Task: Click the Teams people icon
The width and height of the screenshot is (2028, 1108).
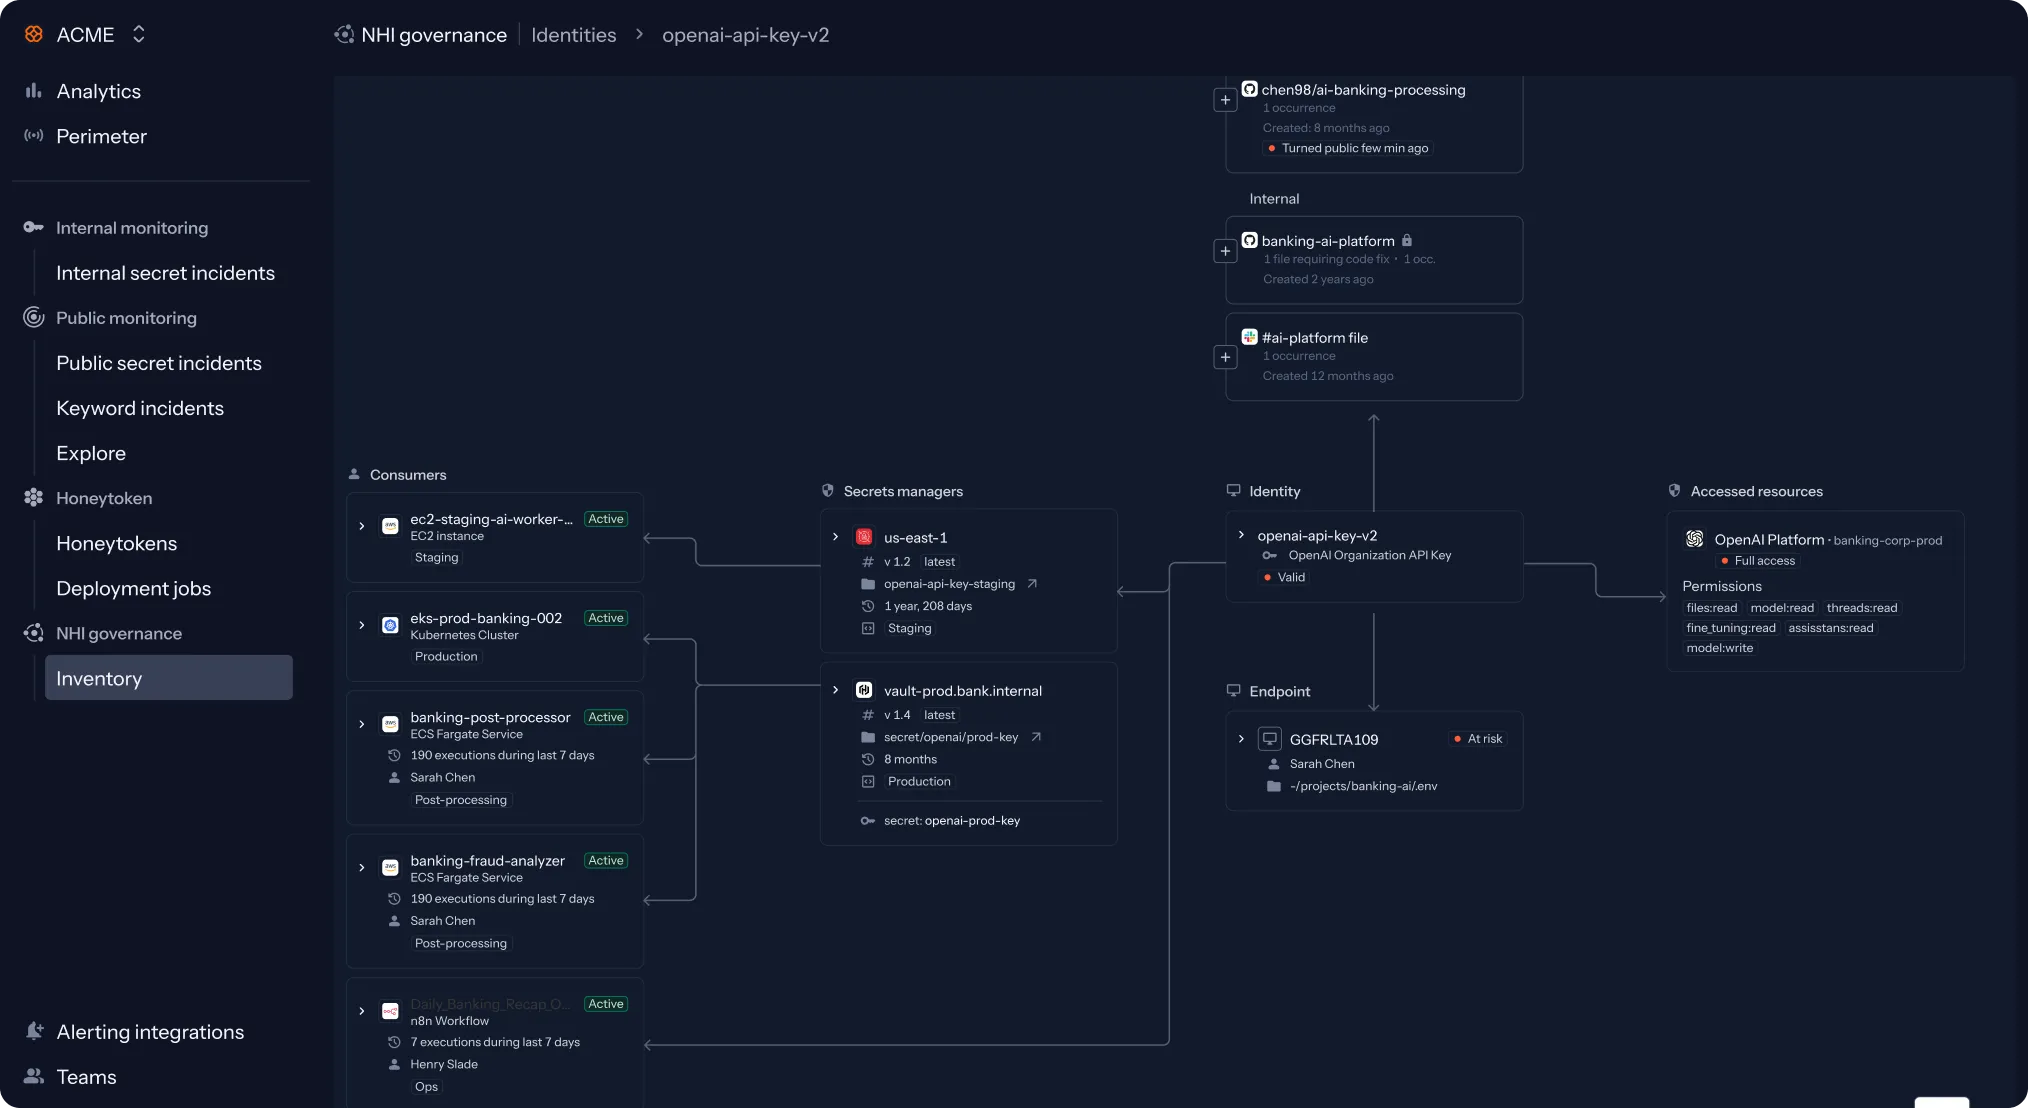Action: coord(34,1076)
